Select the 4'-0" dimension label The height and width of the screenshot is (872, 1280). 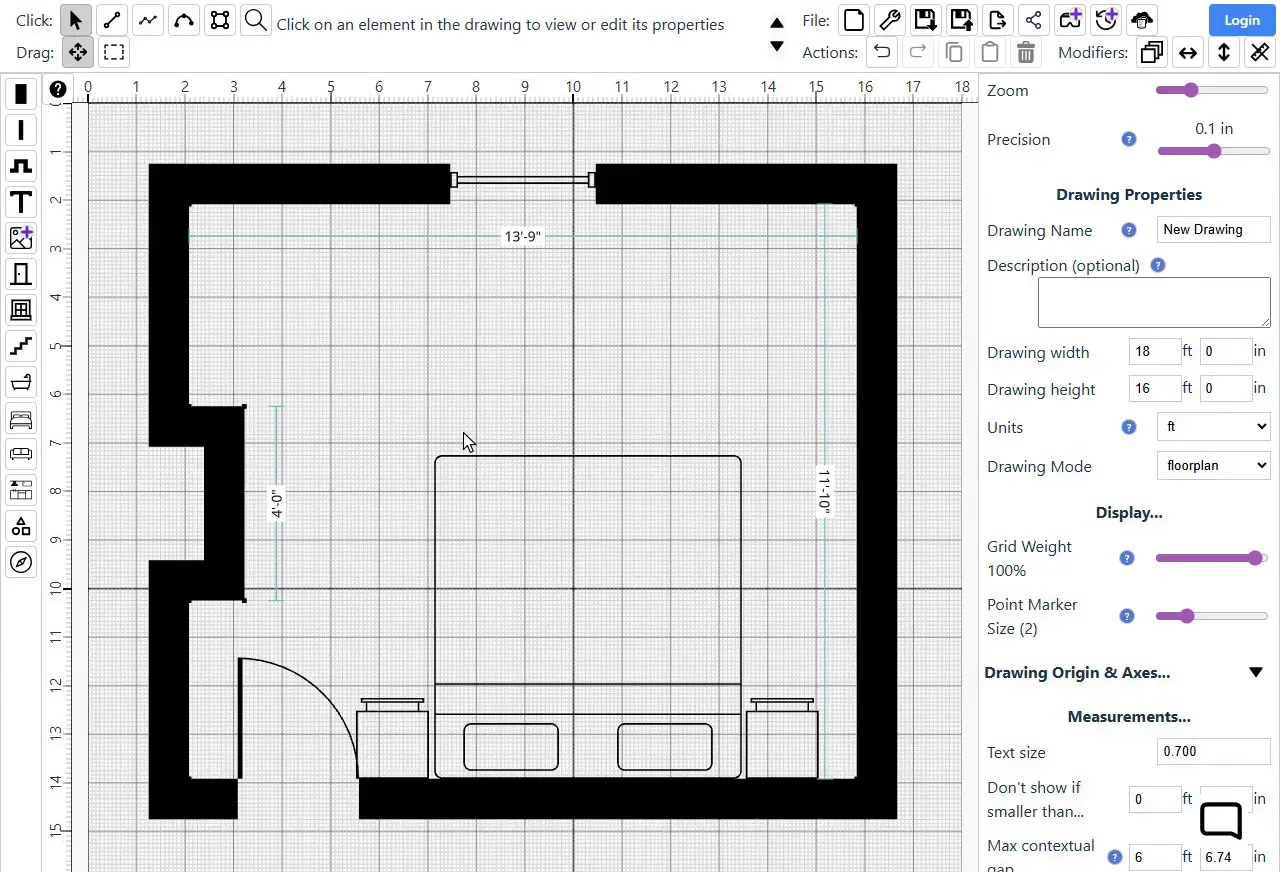[x=277, y=503]
